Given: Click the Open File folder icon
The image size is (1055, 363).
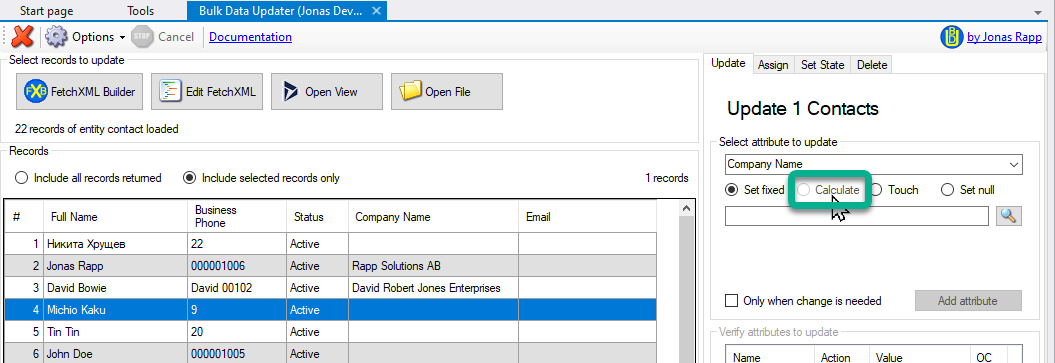Looking at the screenshot, I should pyautogui.click(x=410, y=91).
